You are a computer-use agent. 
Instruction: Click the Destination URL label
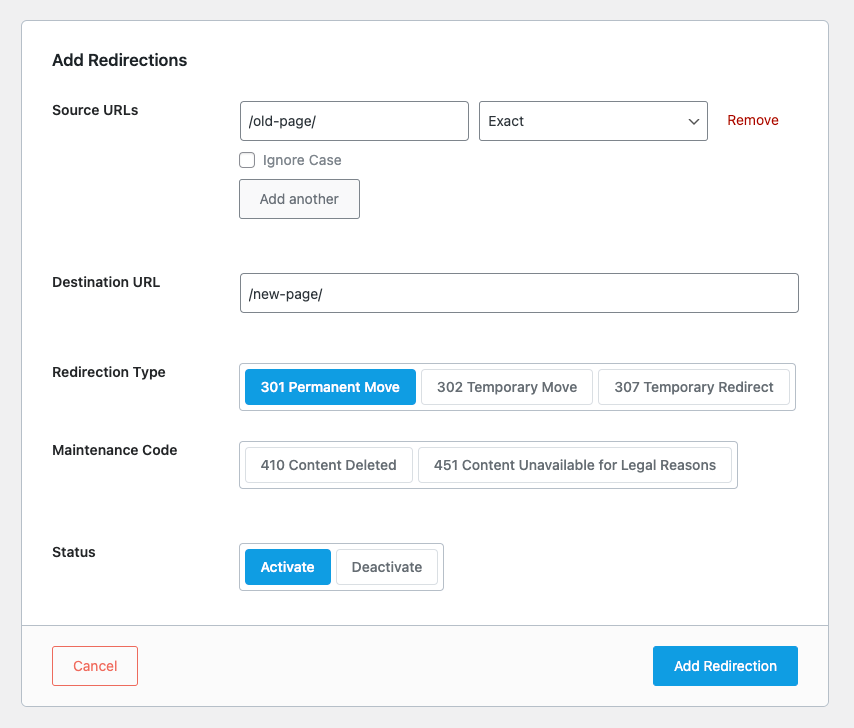106,282
